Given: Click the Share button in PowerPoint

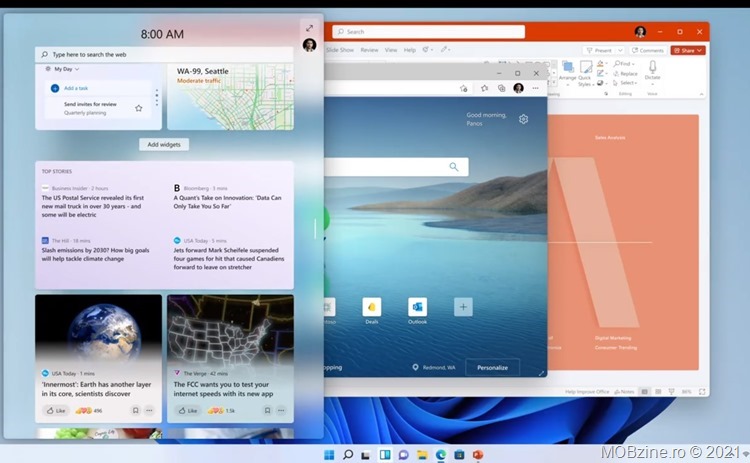Looking at the screenshot, I should [x=688, y=50].
